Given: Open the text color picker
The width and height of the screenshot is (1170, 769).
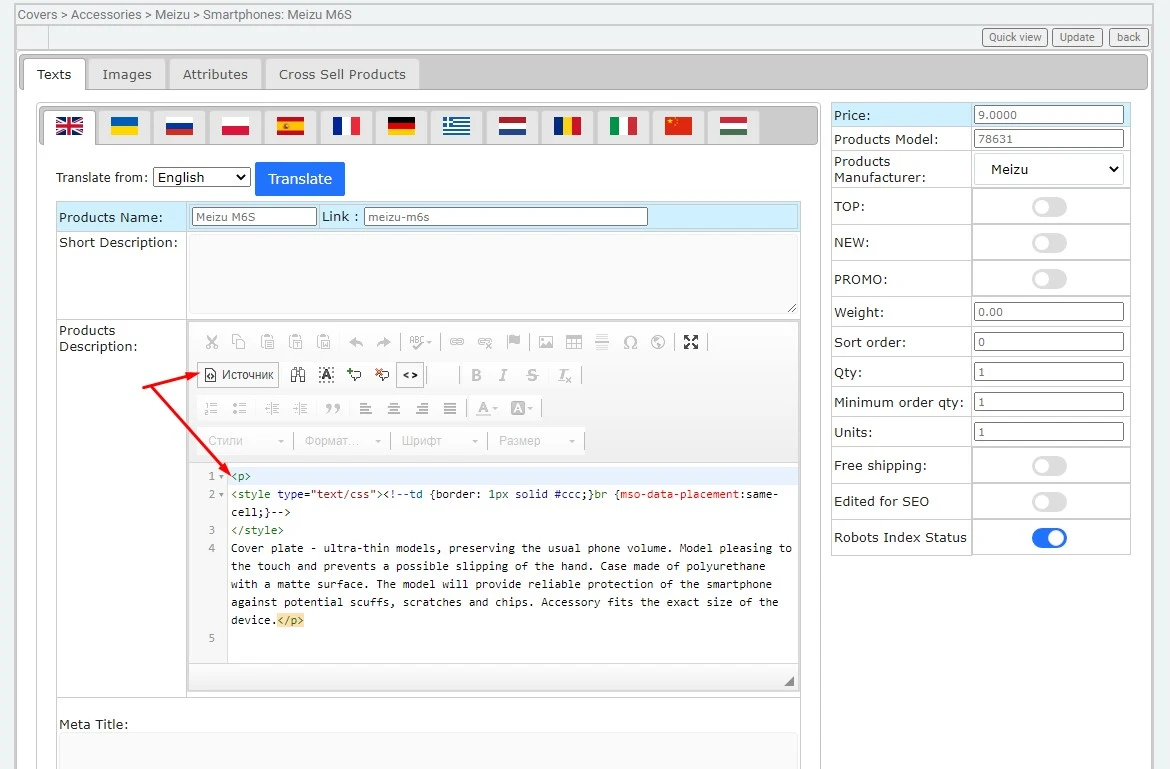Looking at the screenshot, I should tap(484, 407).
